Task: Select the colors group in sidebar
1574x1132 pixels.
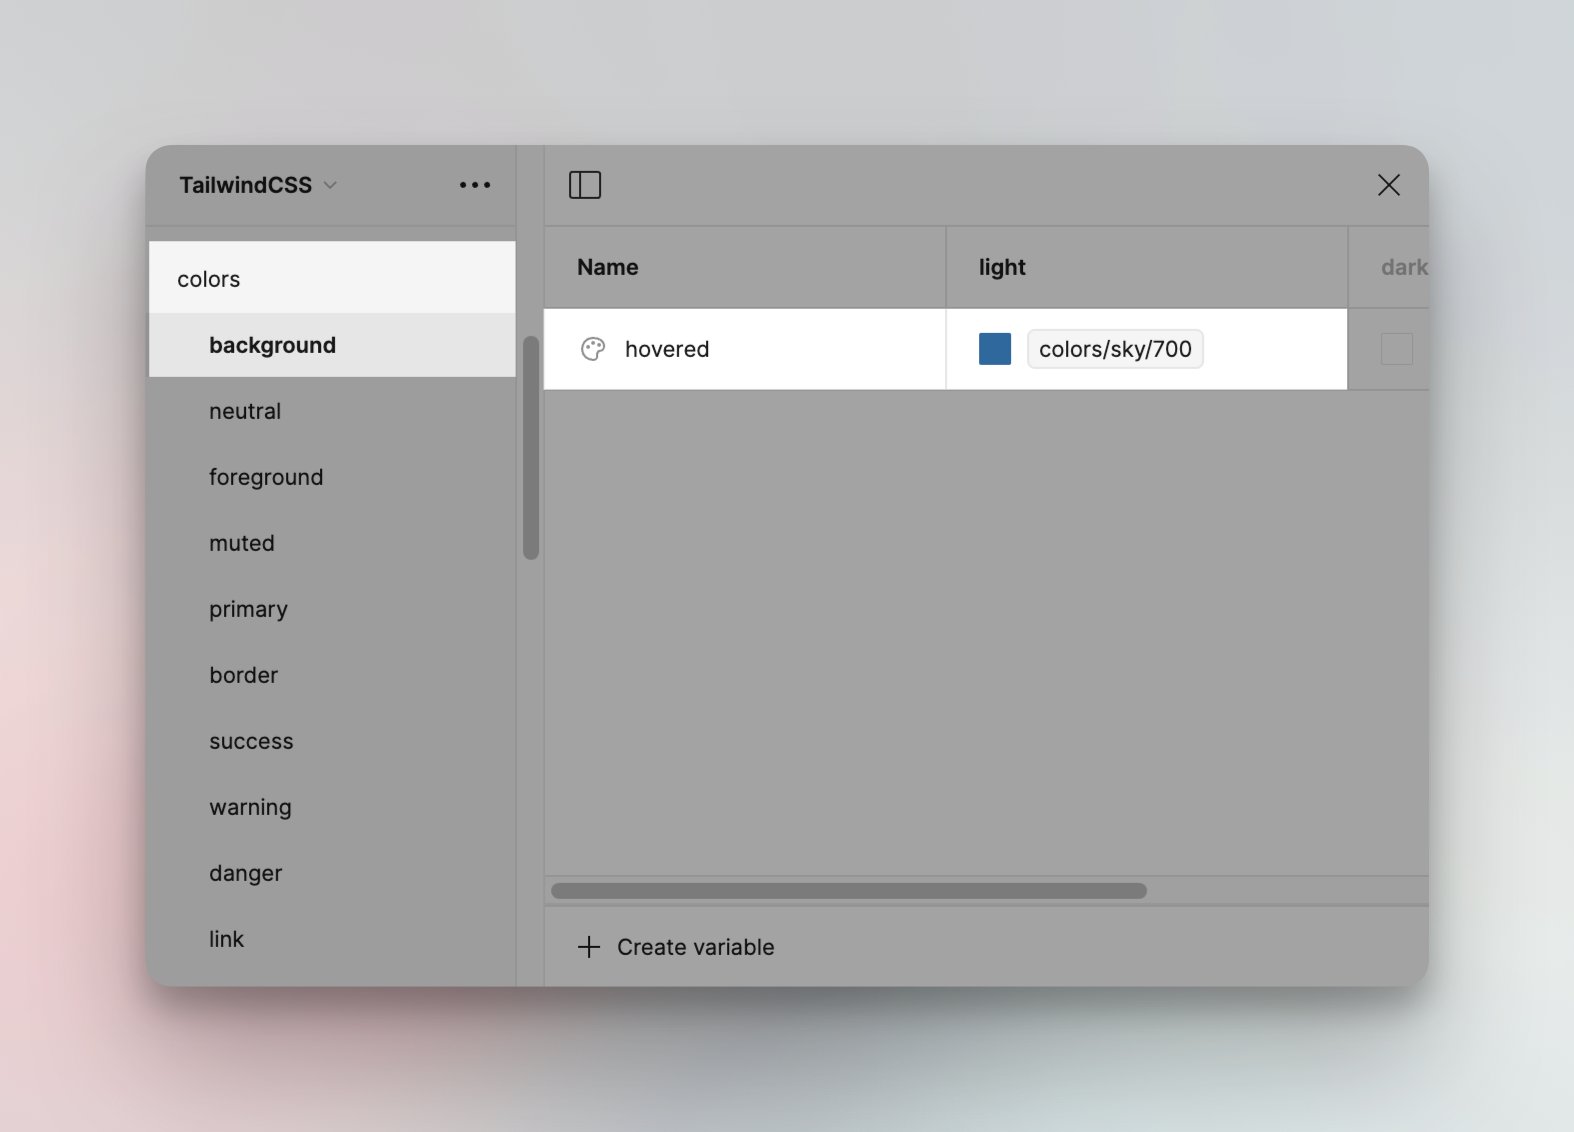Action: point(209,279)
